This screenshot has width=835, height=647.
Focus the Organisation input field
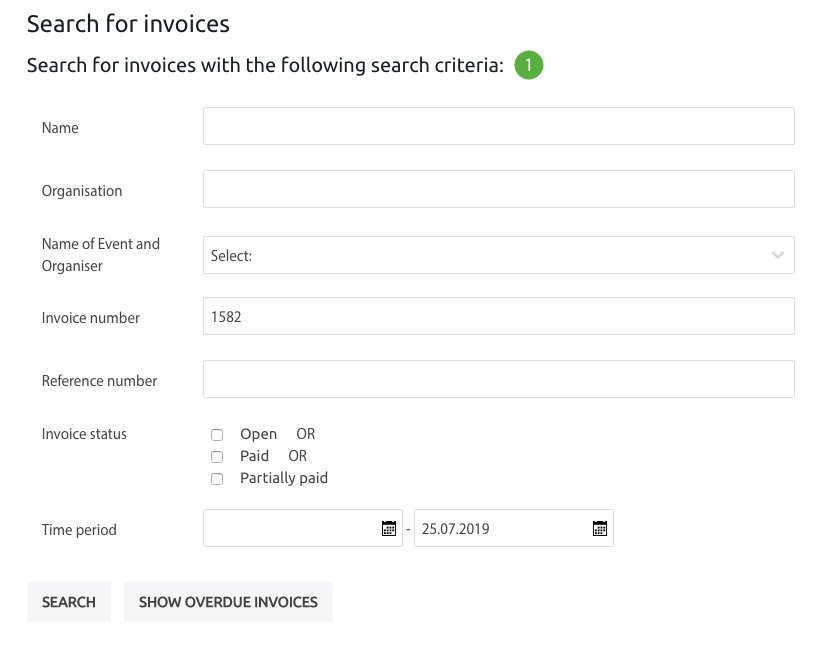[498, 189]
